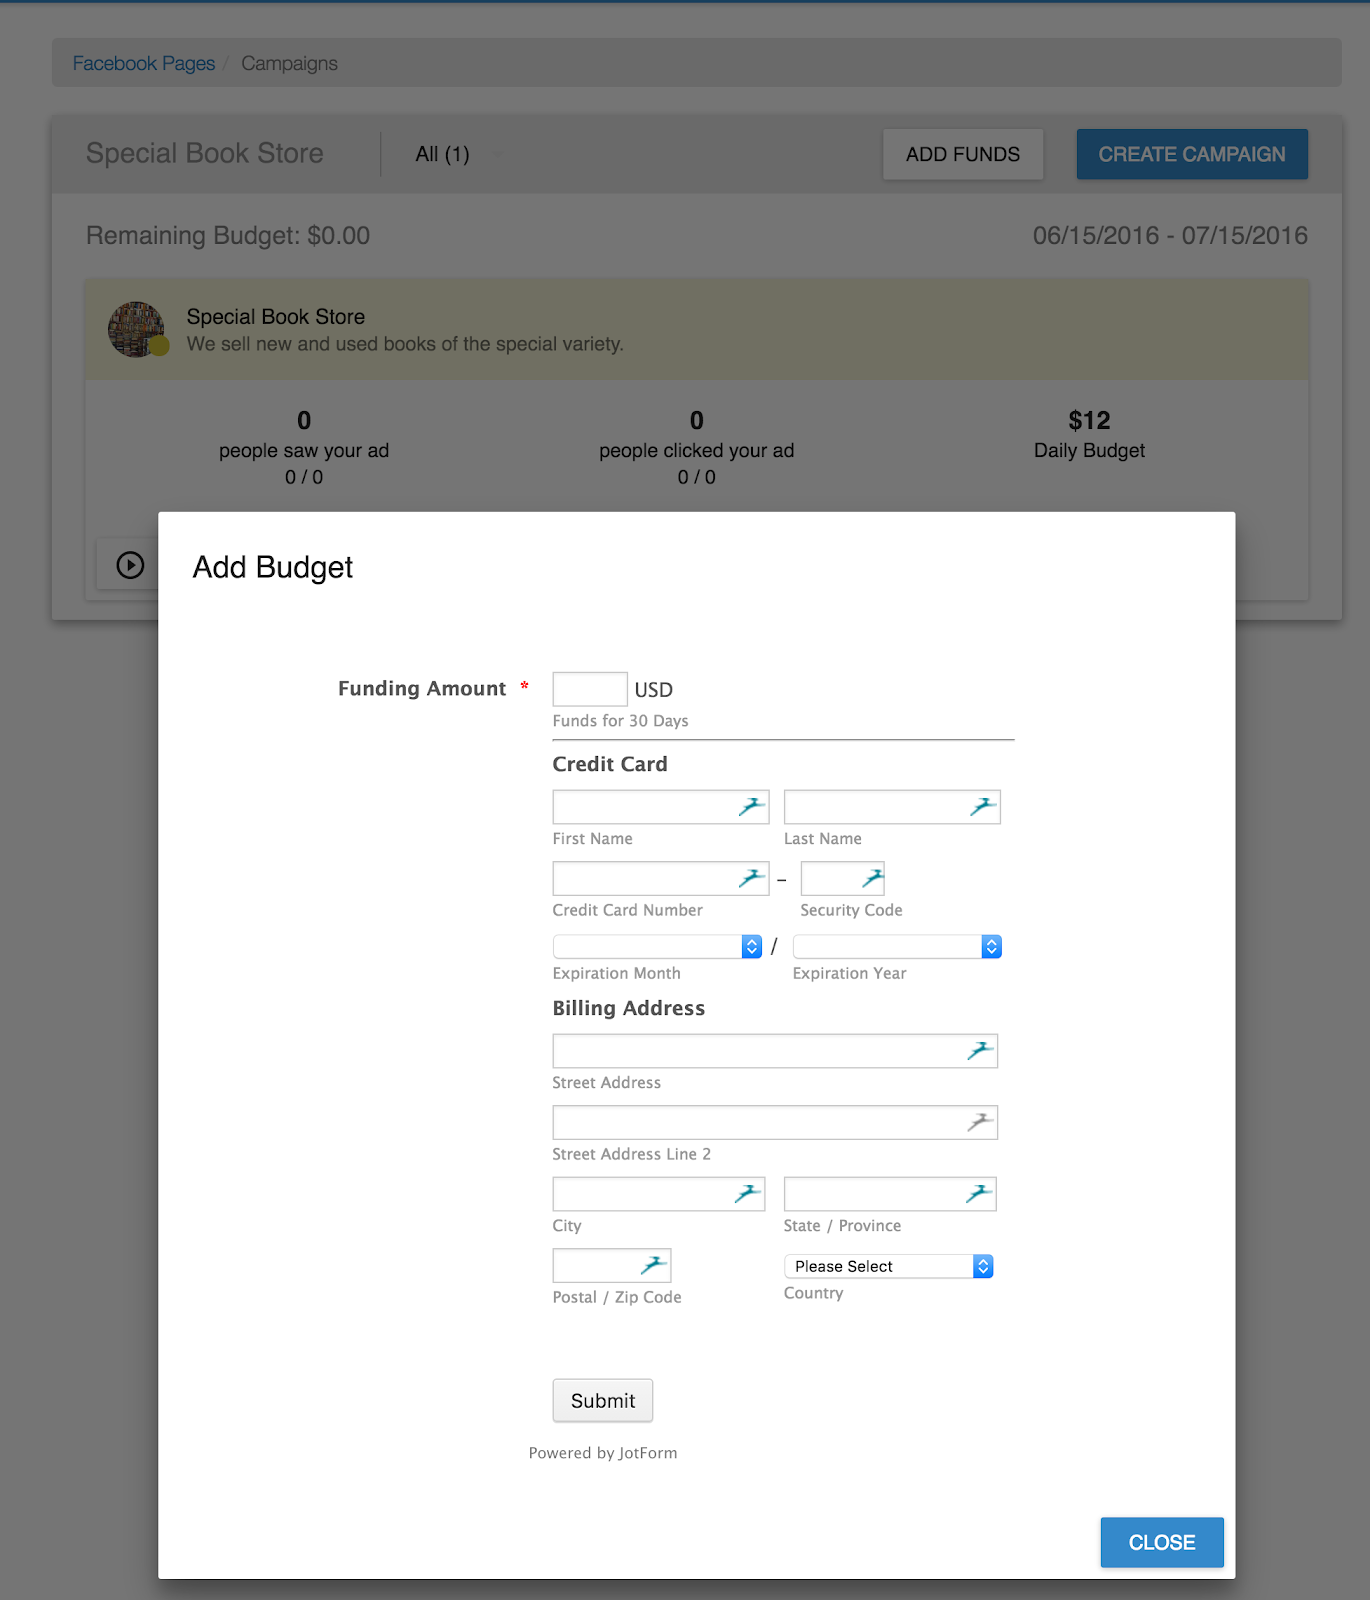The image size is (1370, 1600).
Task: Click the ADD FUNDS button
Action: tap(963, 154)
